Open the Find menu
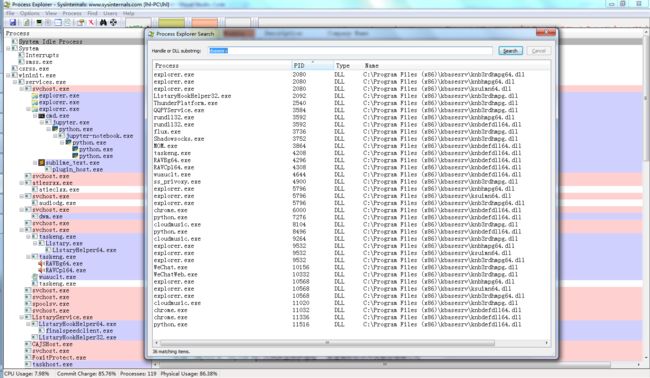The height and width of the screenshot is (378, 650). coord(92,13)
